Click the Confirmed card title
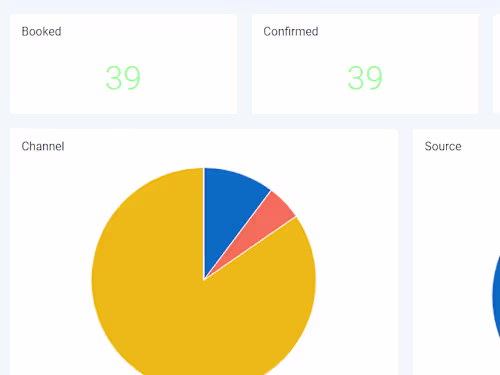The width and height of the screenshot is (500, 375). pos(291,32)
